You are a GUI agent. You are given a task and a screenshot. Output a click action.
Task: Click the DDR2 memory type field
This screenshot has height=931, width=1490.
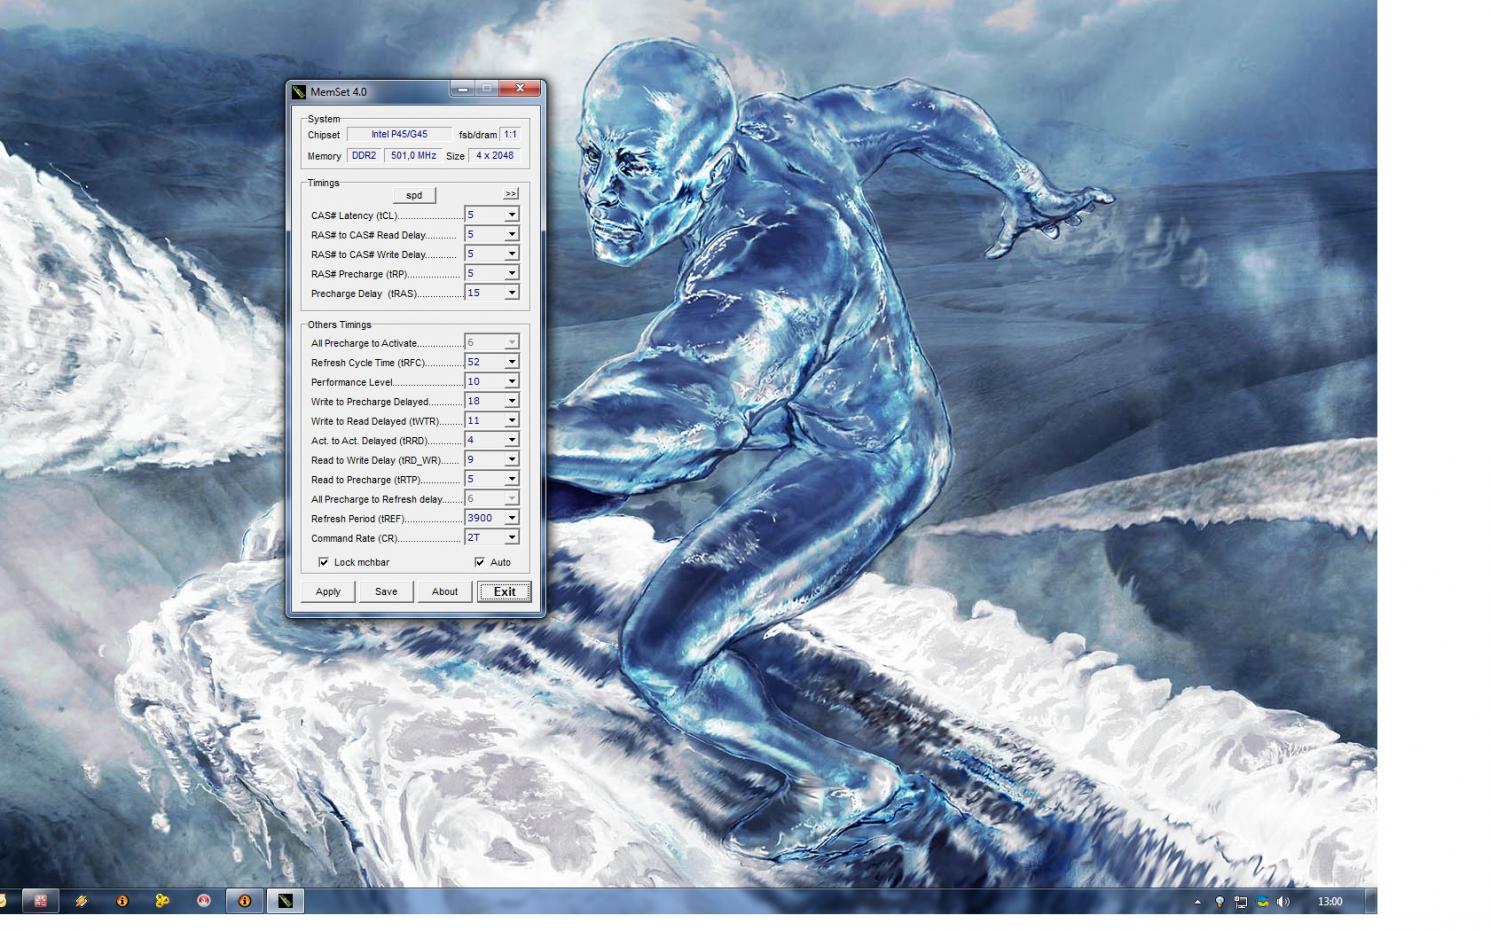coord(364,156)
